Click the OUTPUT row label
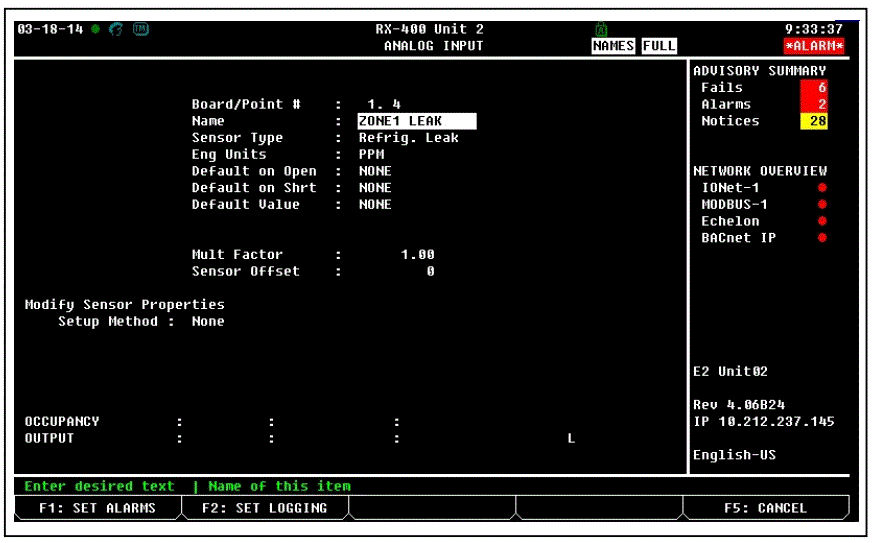The image size is (874, 543). [49, 439]
